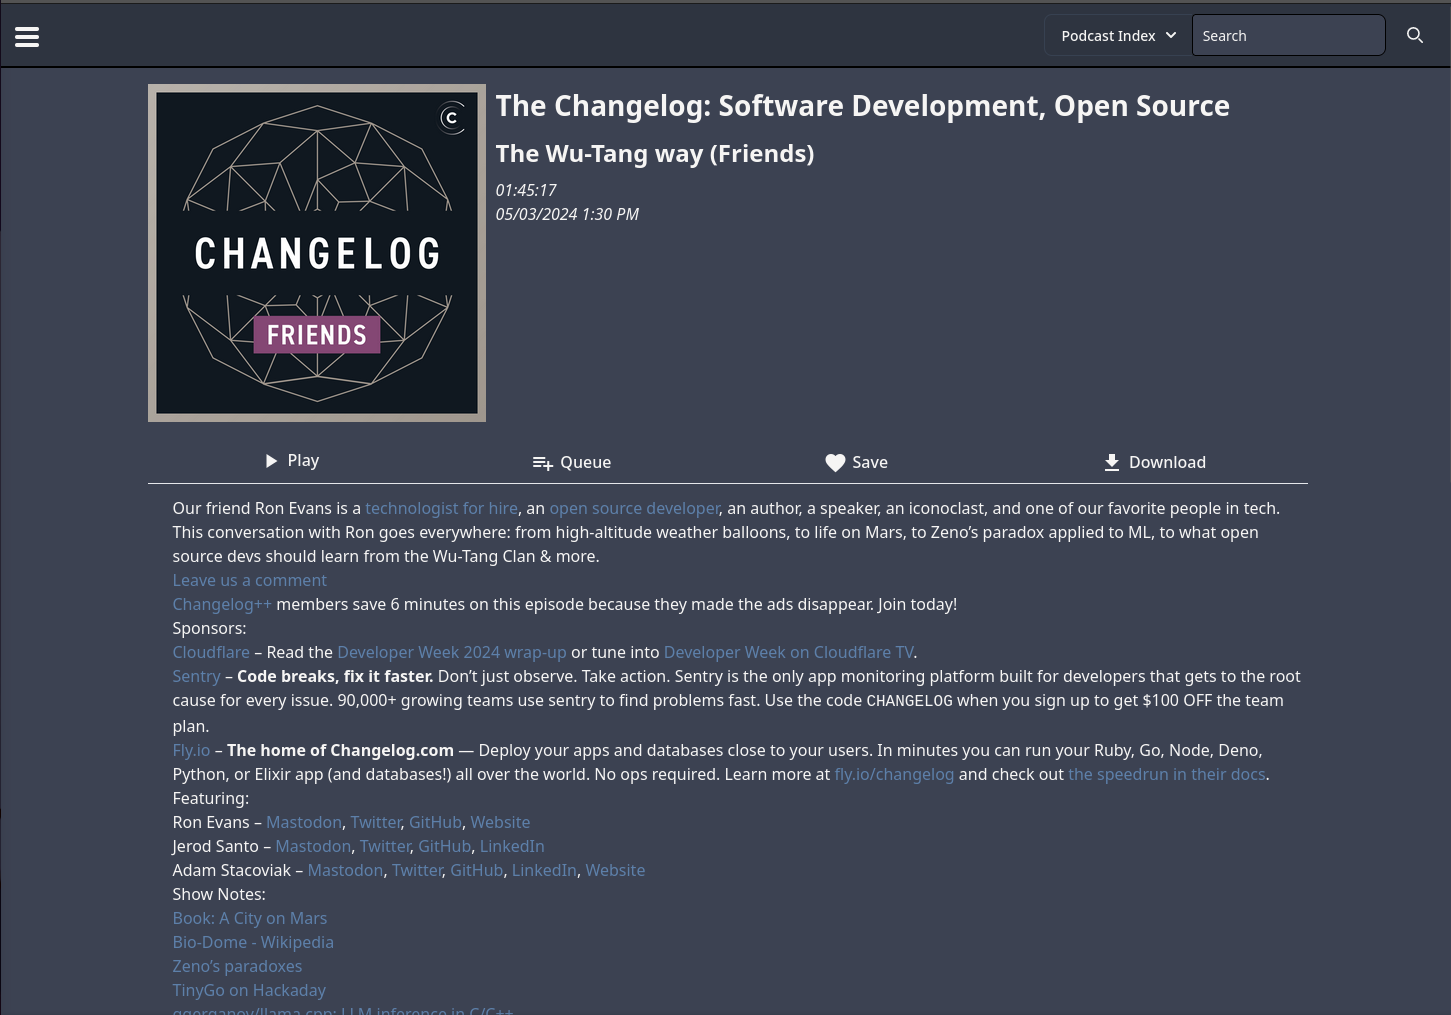Click 'Leave us a comment' link

pos(249,580)
